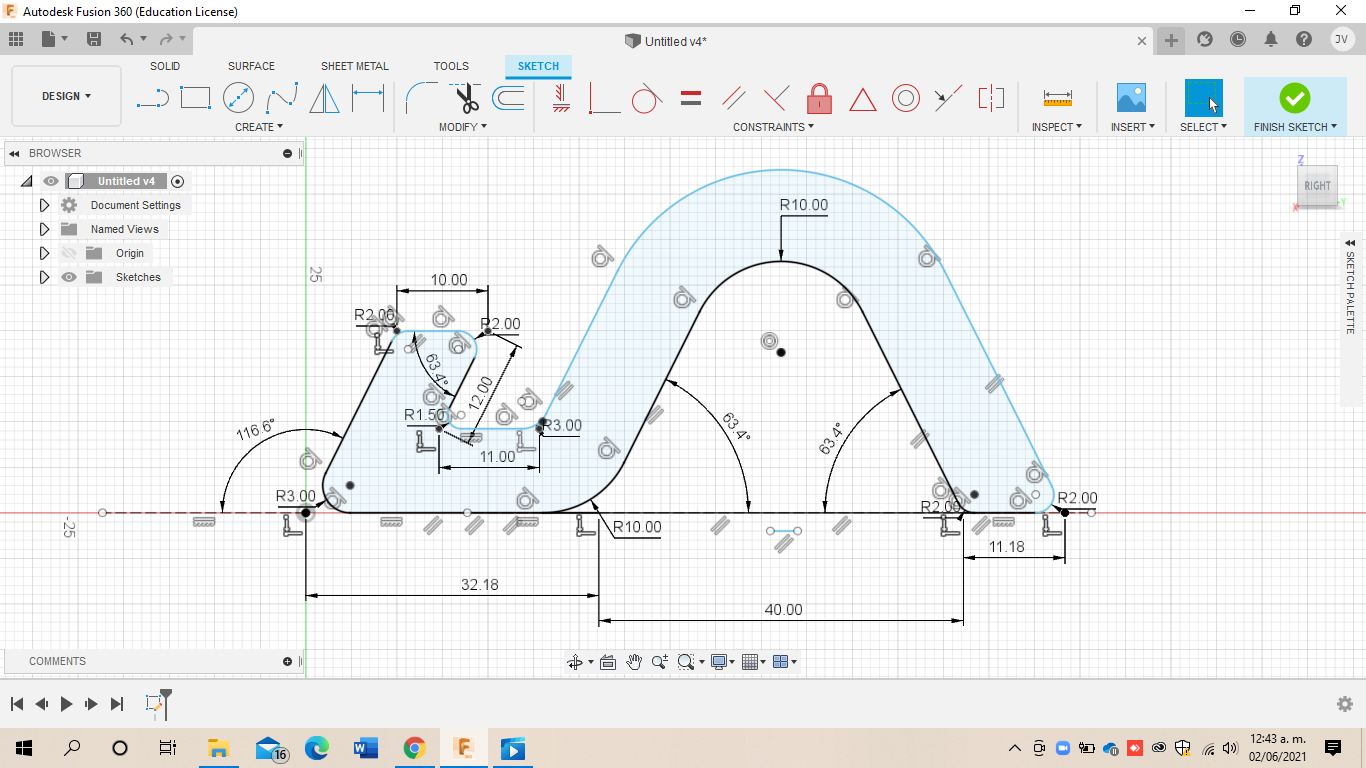Collapse the Untitled v4 root node
Viewport: 1366px width, 768px height.
tap(26, 181)
